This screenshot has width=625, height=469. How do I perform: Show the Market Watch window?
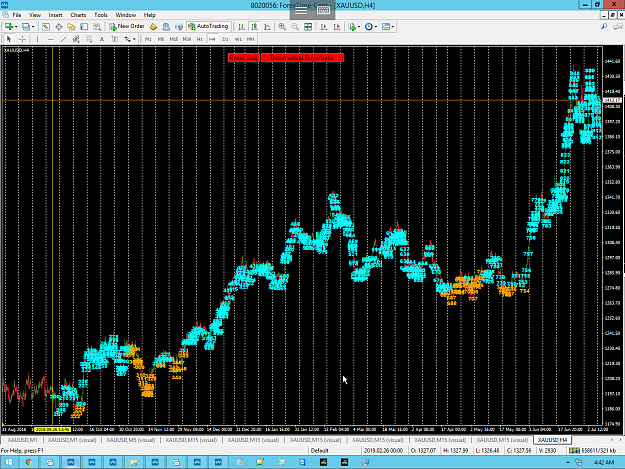[46, 27]
